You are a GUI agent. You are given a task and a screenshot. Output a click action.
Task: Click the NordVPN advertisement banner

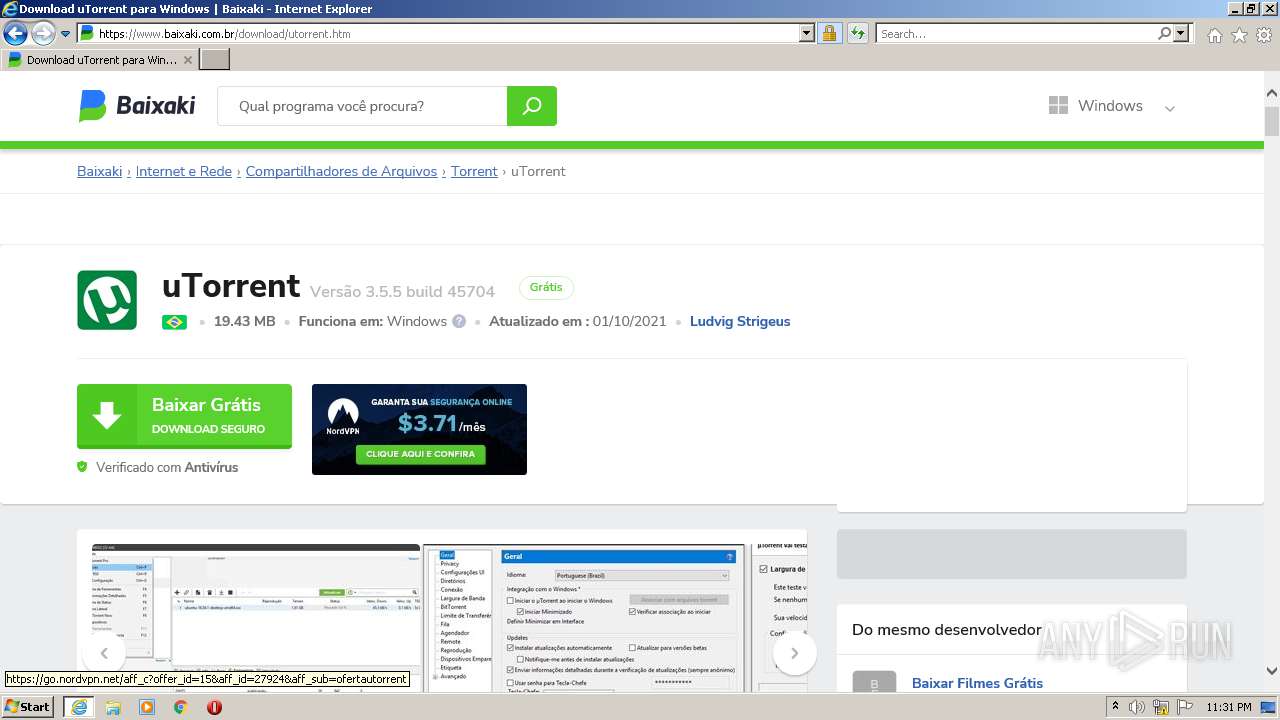click(419, 429)
